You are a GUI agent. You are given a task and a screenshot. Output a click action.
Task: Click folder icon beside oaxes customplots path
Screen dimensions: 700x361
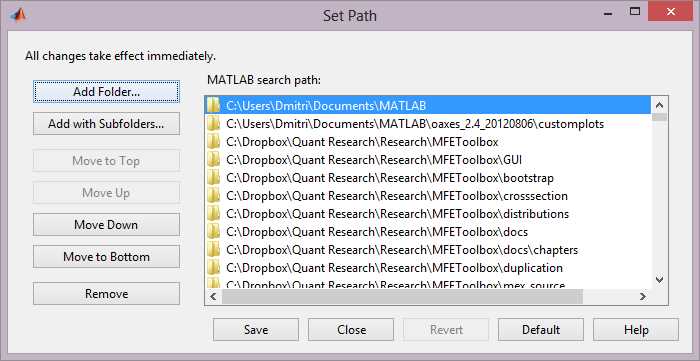214,124
